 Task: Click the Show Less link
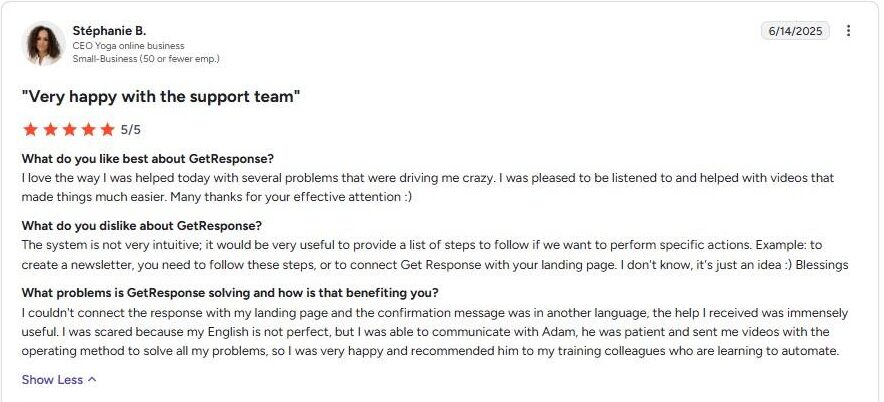click(52, 380)
